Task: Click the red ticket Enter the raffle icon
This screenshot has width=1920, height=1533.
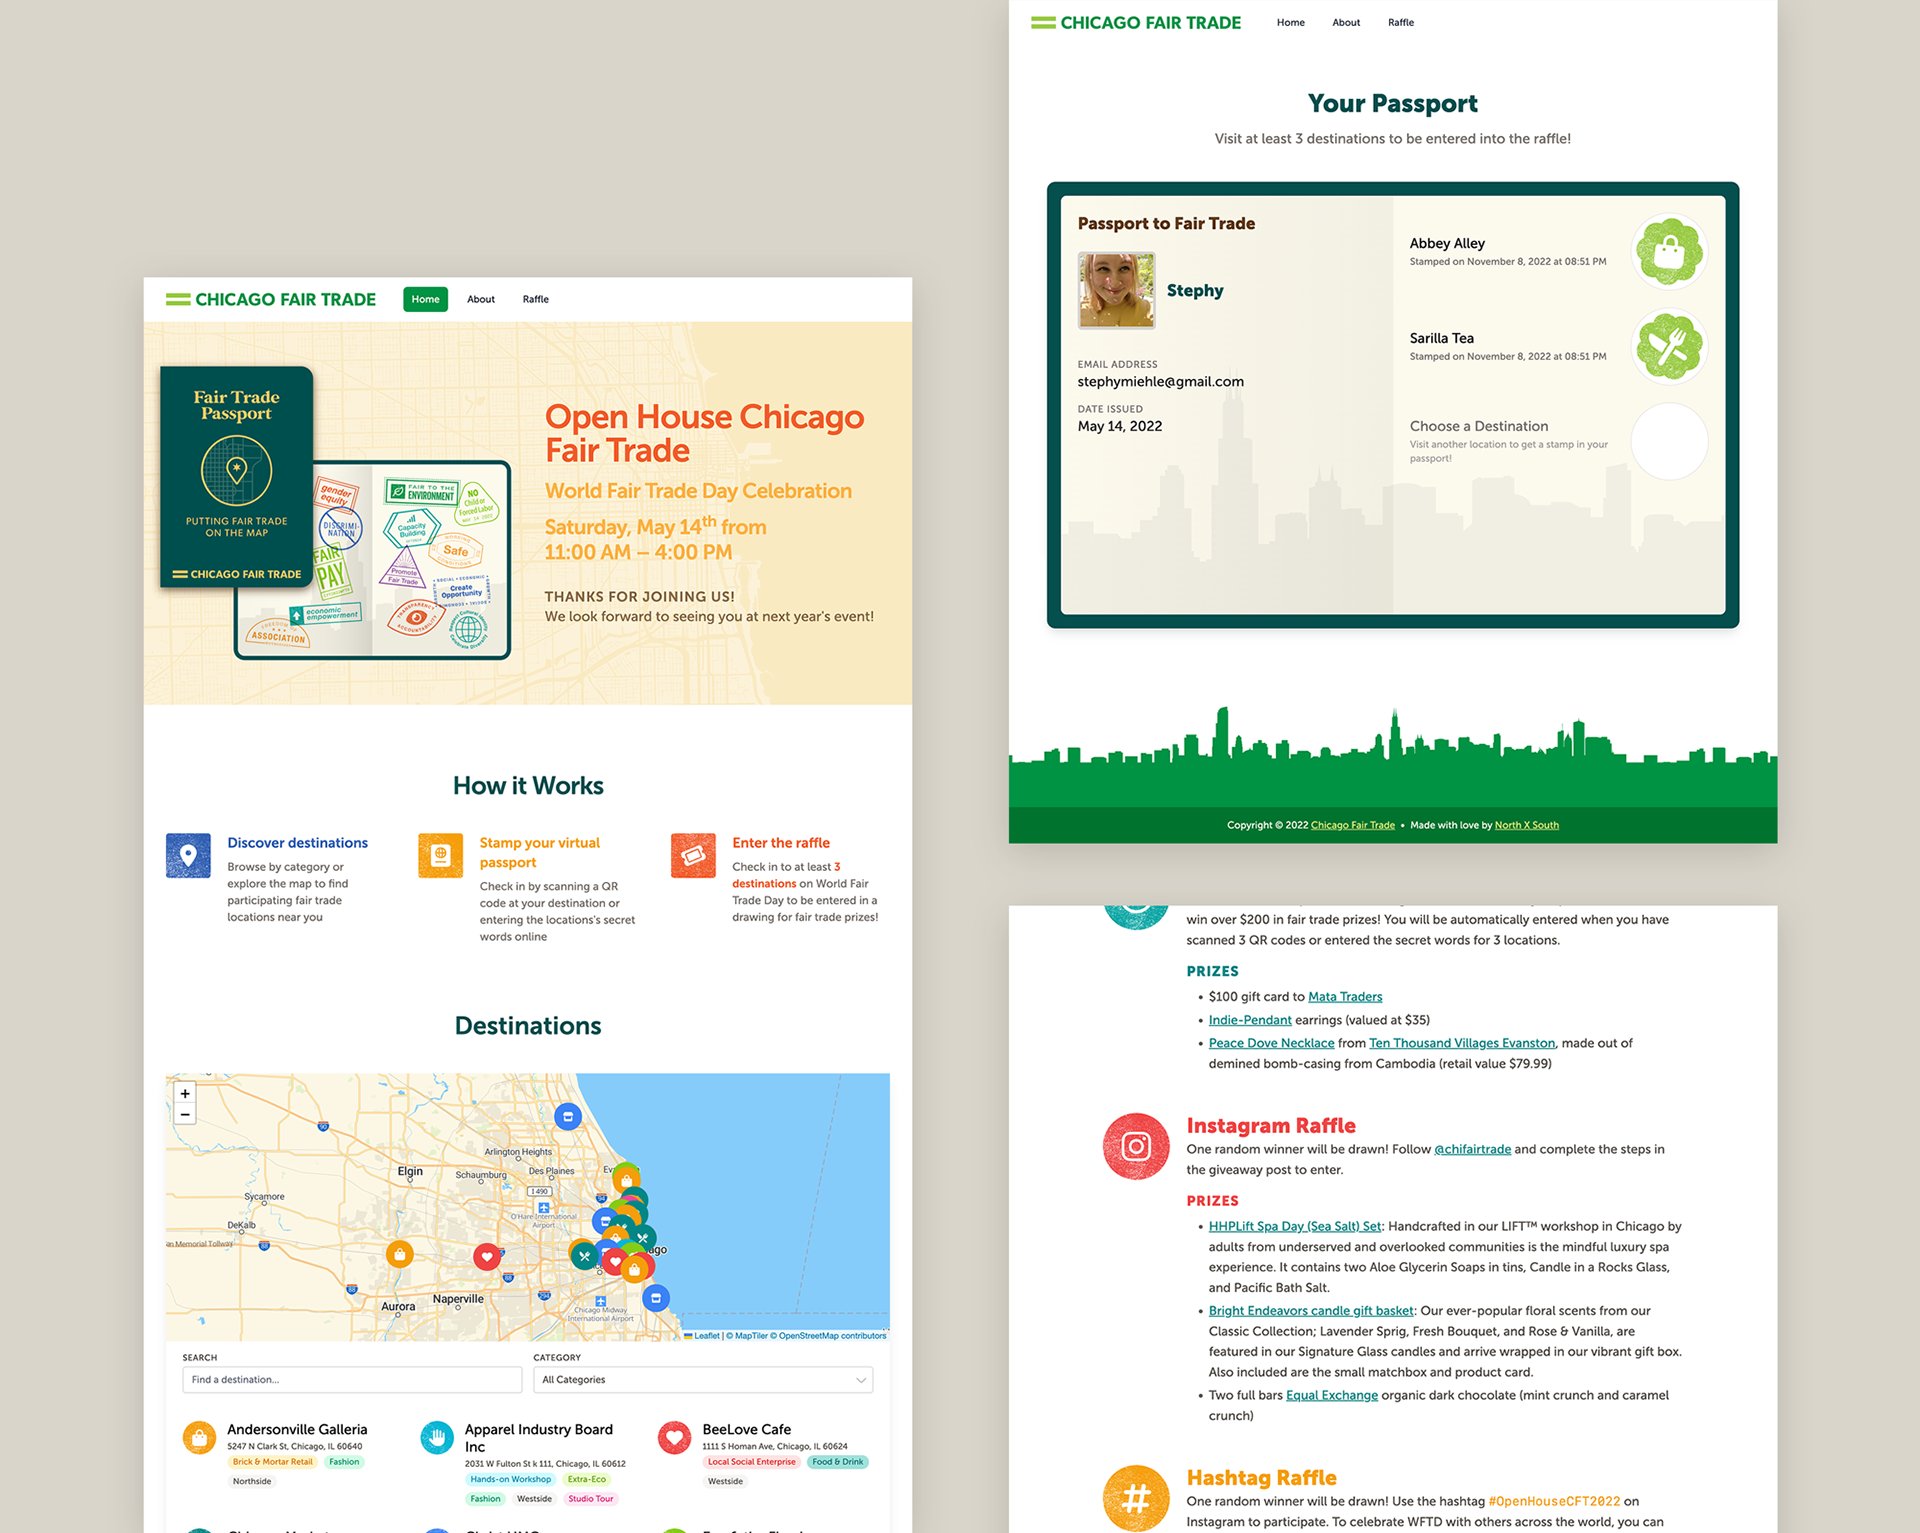Action: point(693,855)
